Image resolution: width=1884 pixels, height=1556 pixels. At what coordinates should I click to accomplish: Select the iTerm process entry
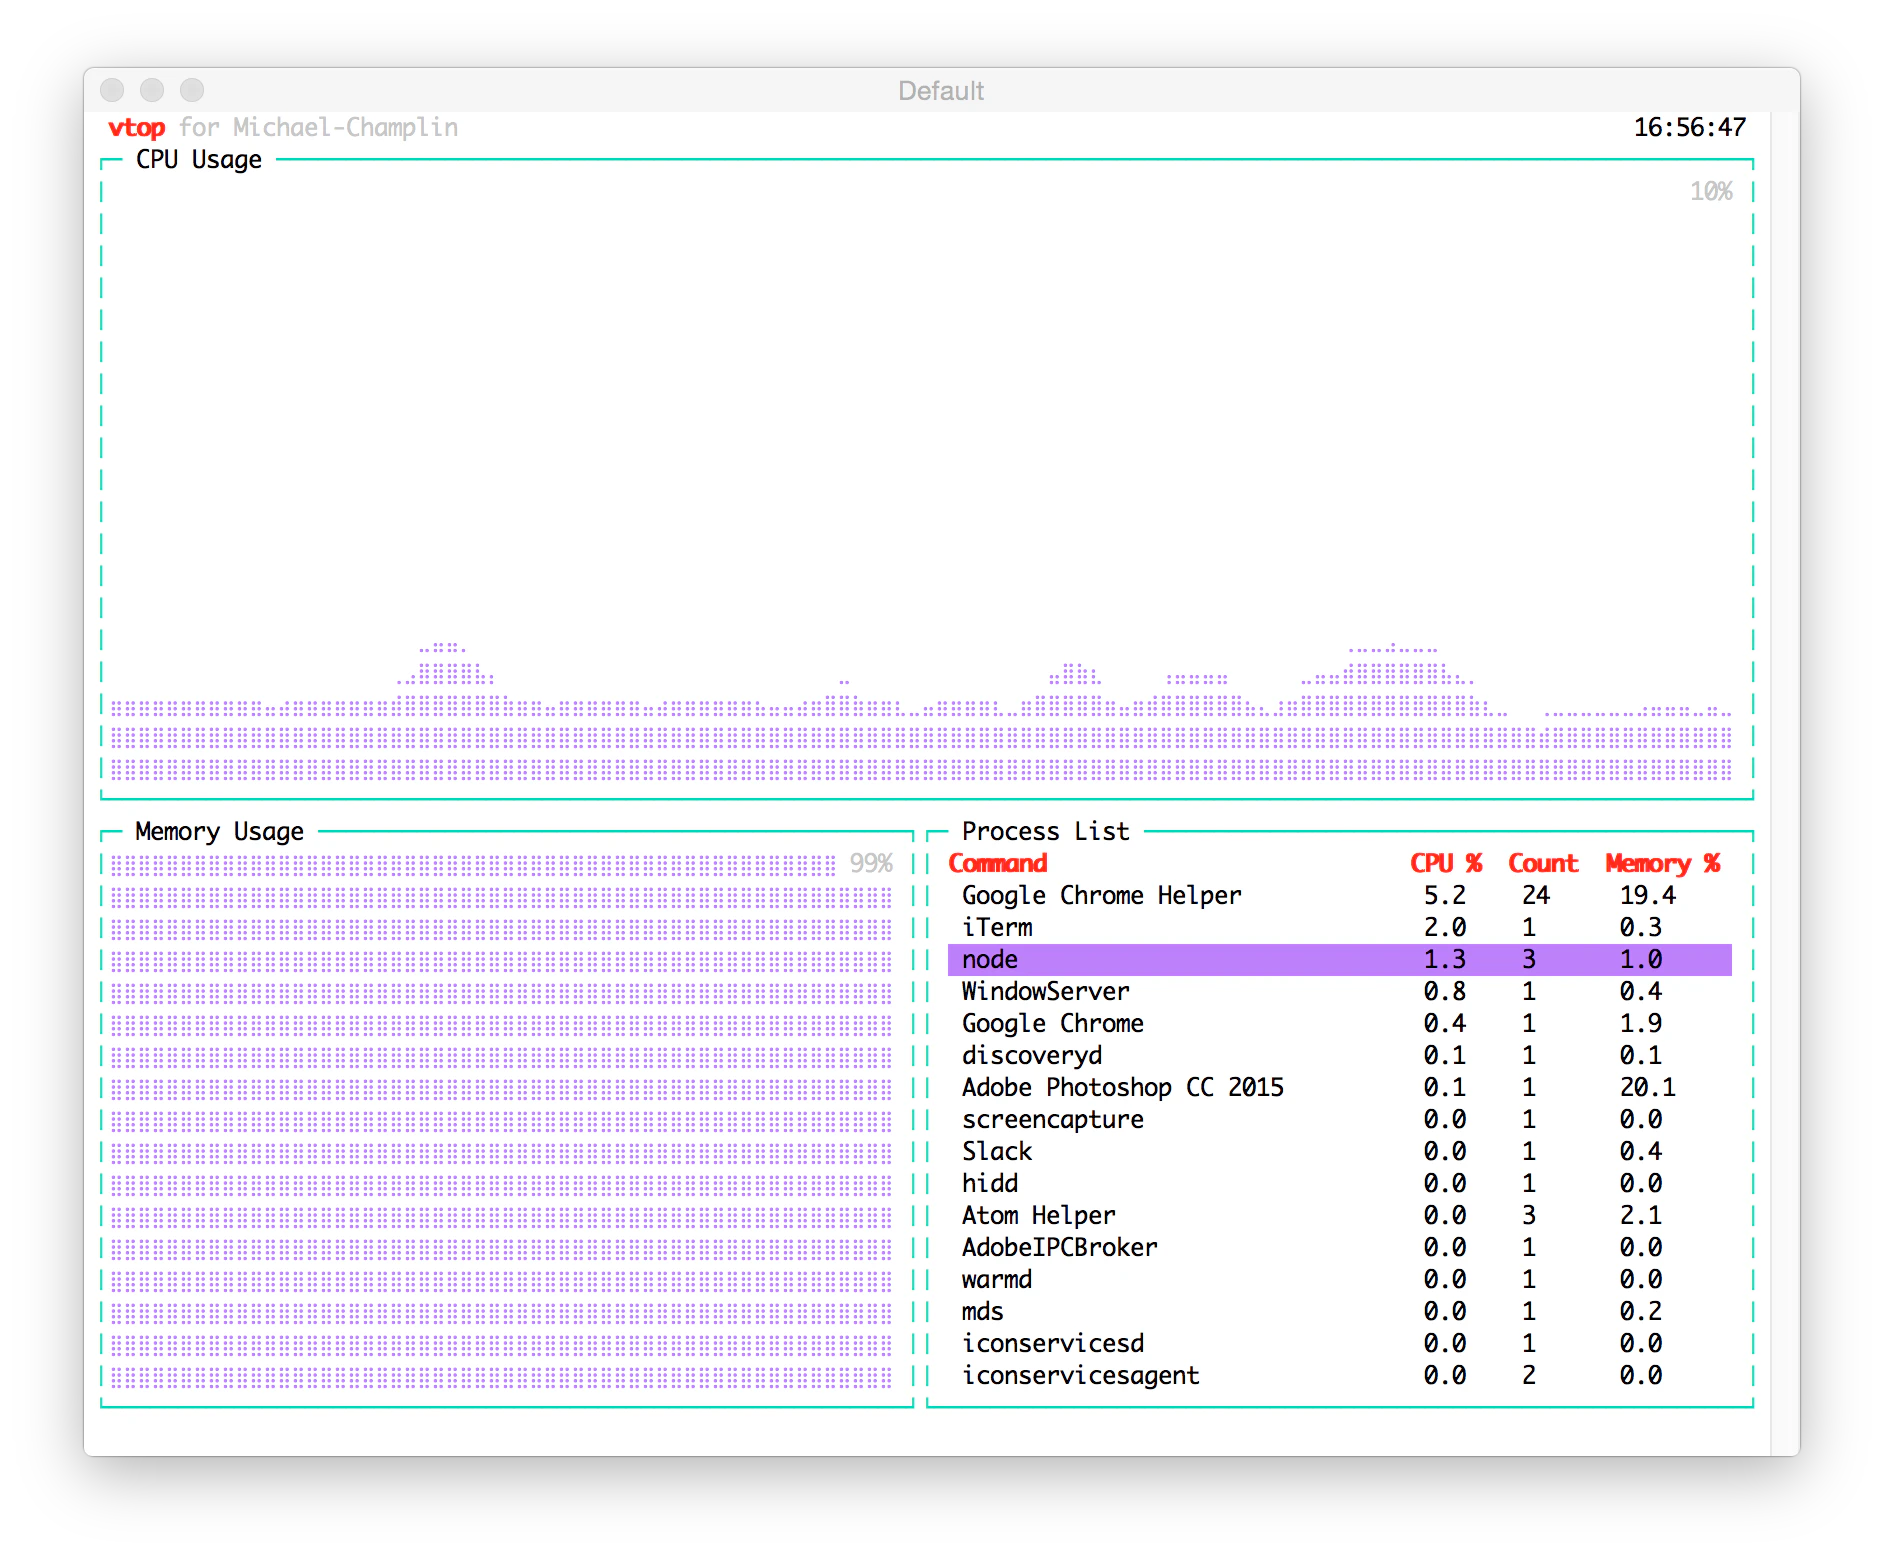click(997, 927)
